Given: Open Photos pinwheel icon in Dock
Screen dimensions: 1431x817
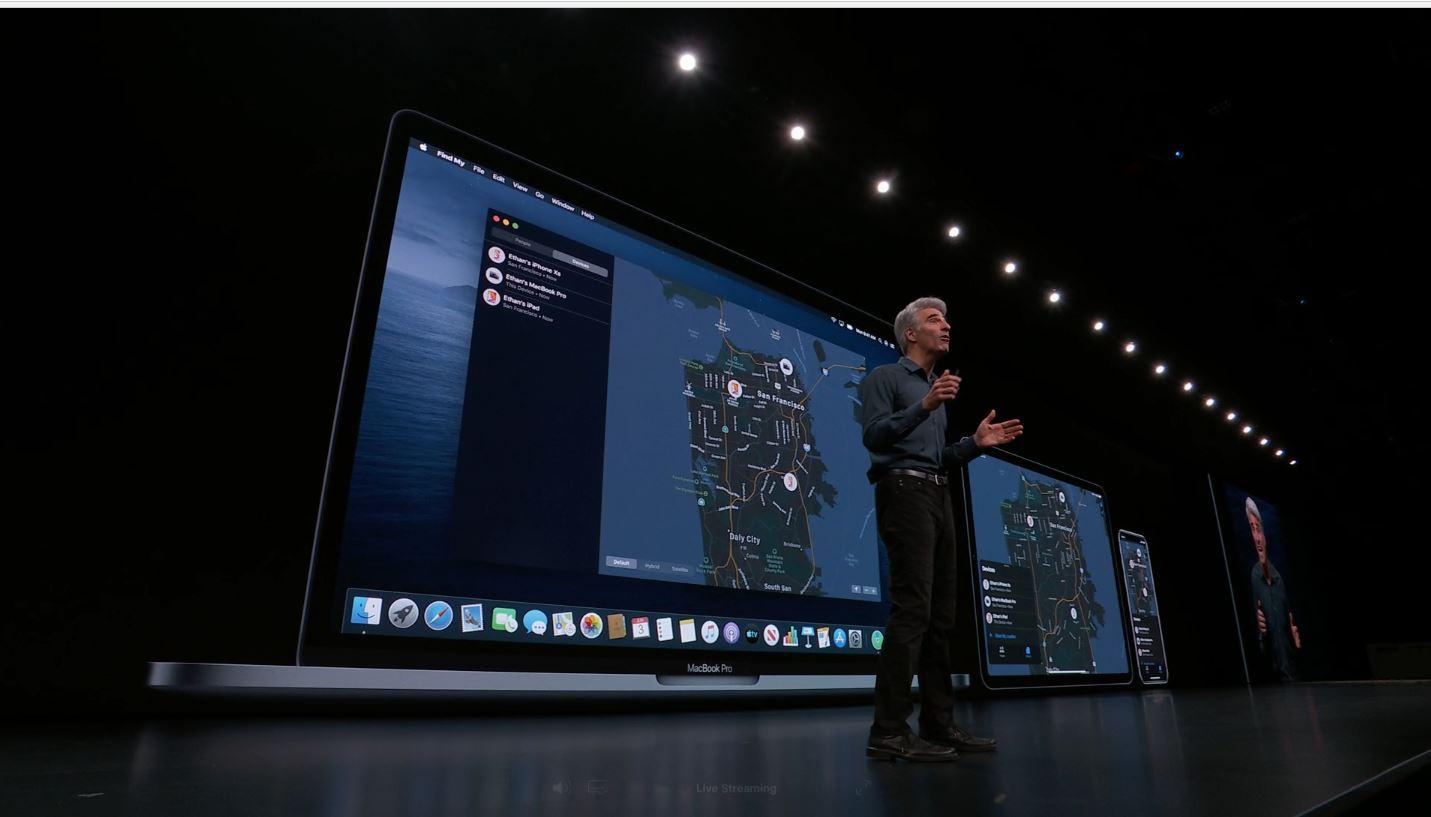Looking at the screenshot, I should coord(591,625).
